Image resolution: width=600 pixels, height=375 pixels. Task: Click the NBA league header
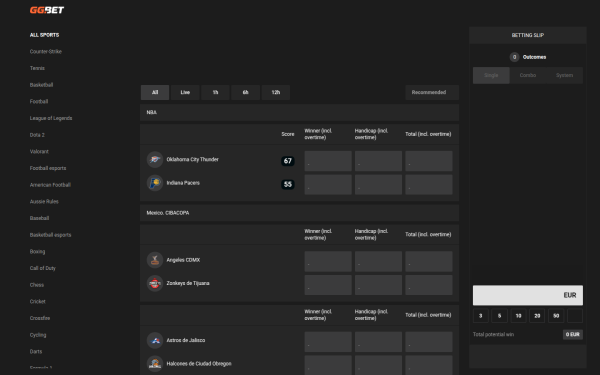coord(299,112)
